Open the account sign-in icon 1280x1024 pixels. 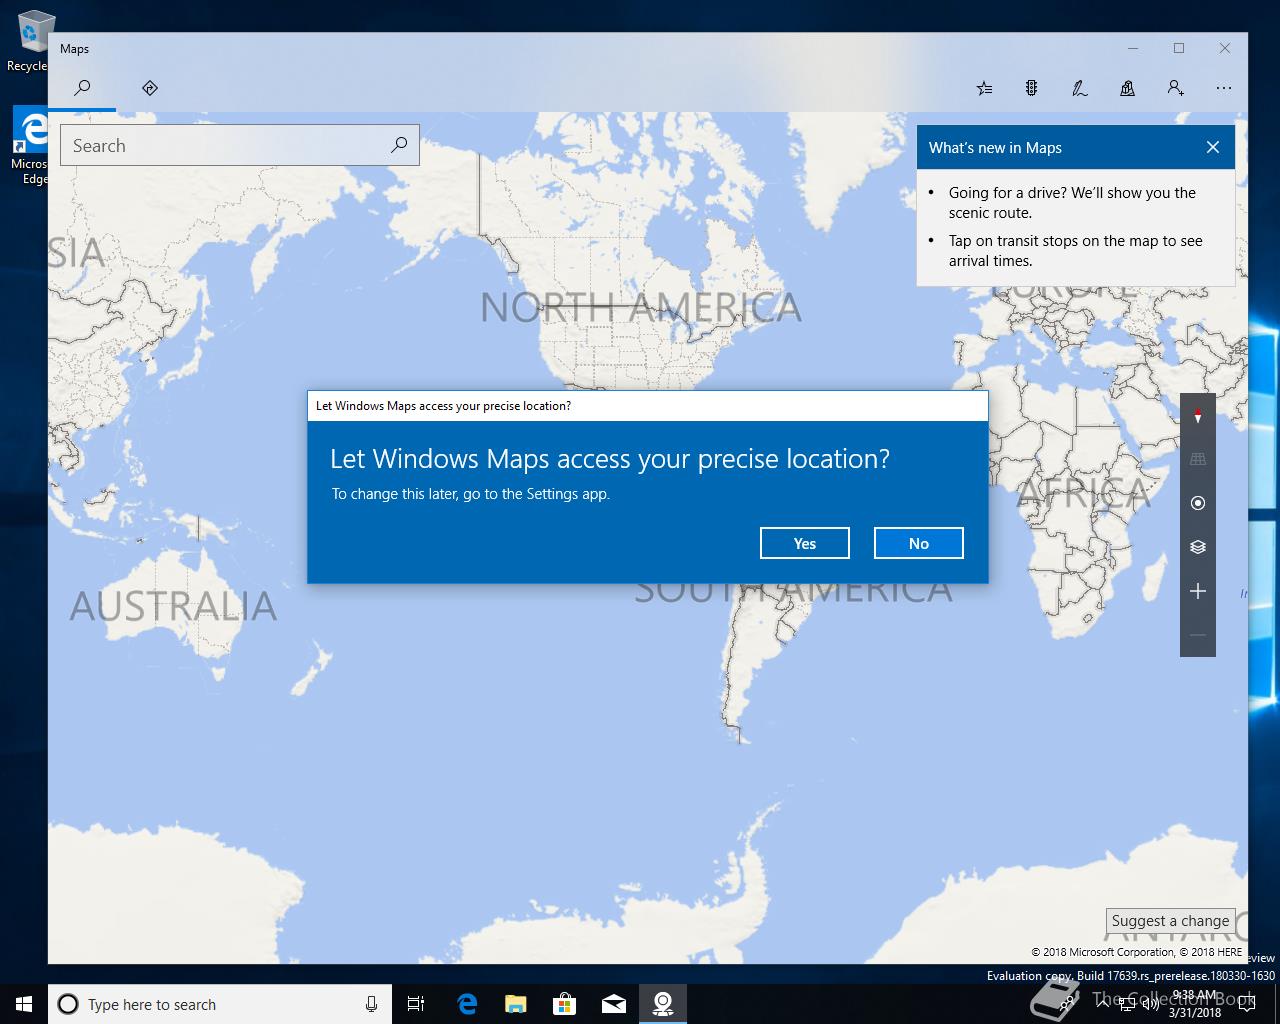click(x=1176, y=88)
